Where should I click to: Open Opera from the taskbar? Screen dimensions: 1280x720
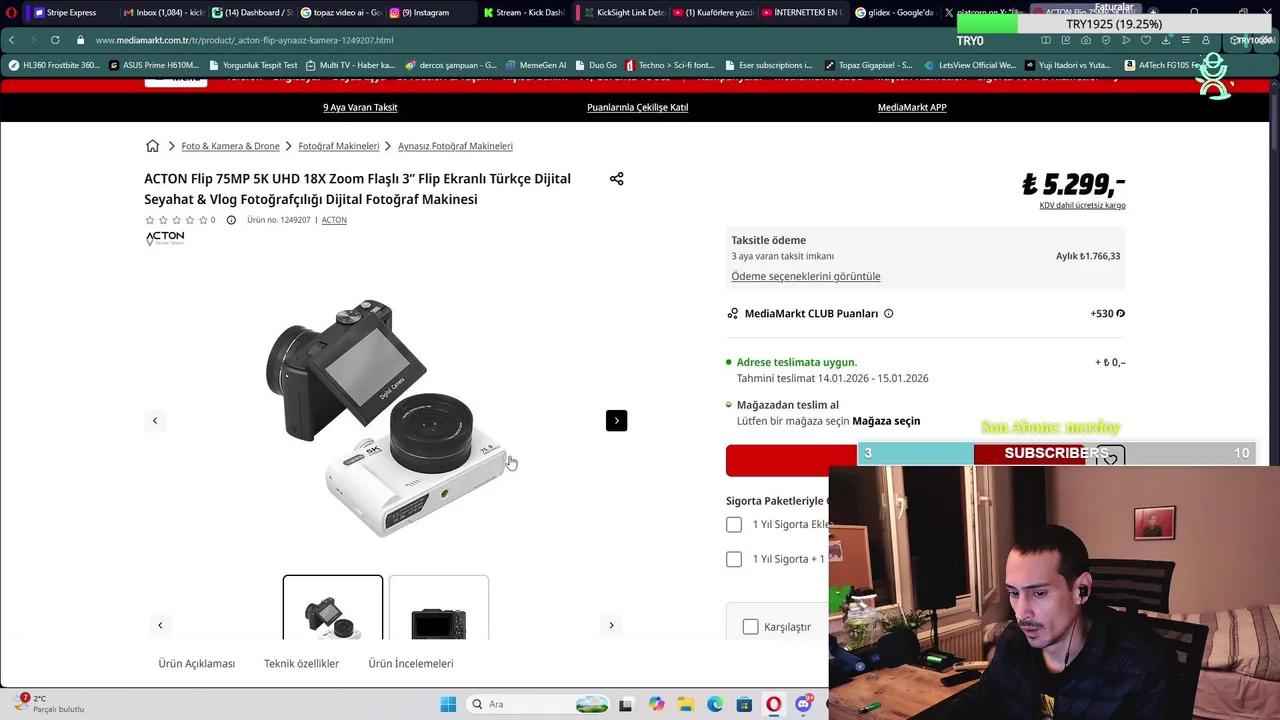pos(773,704)
